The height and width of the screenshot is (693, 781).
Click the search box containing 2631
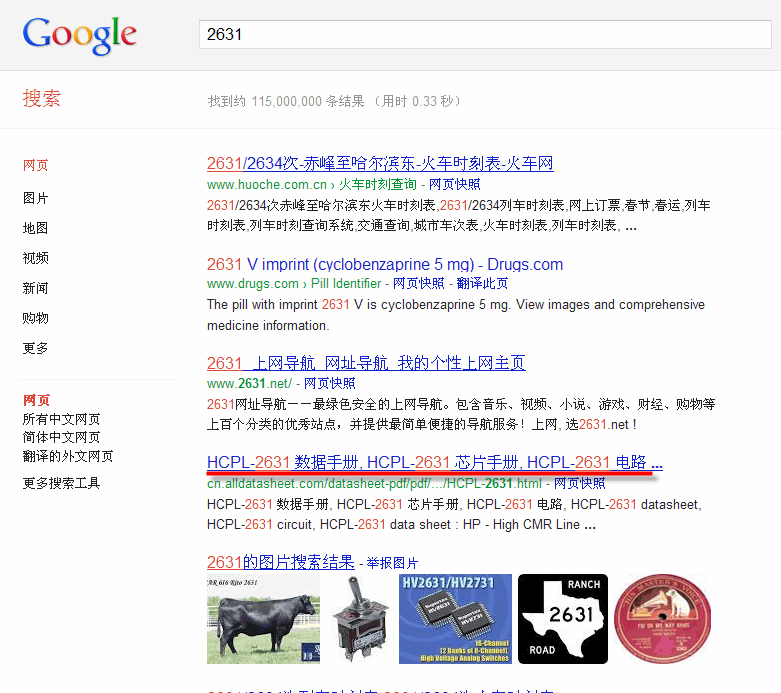tap(485, 35)
